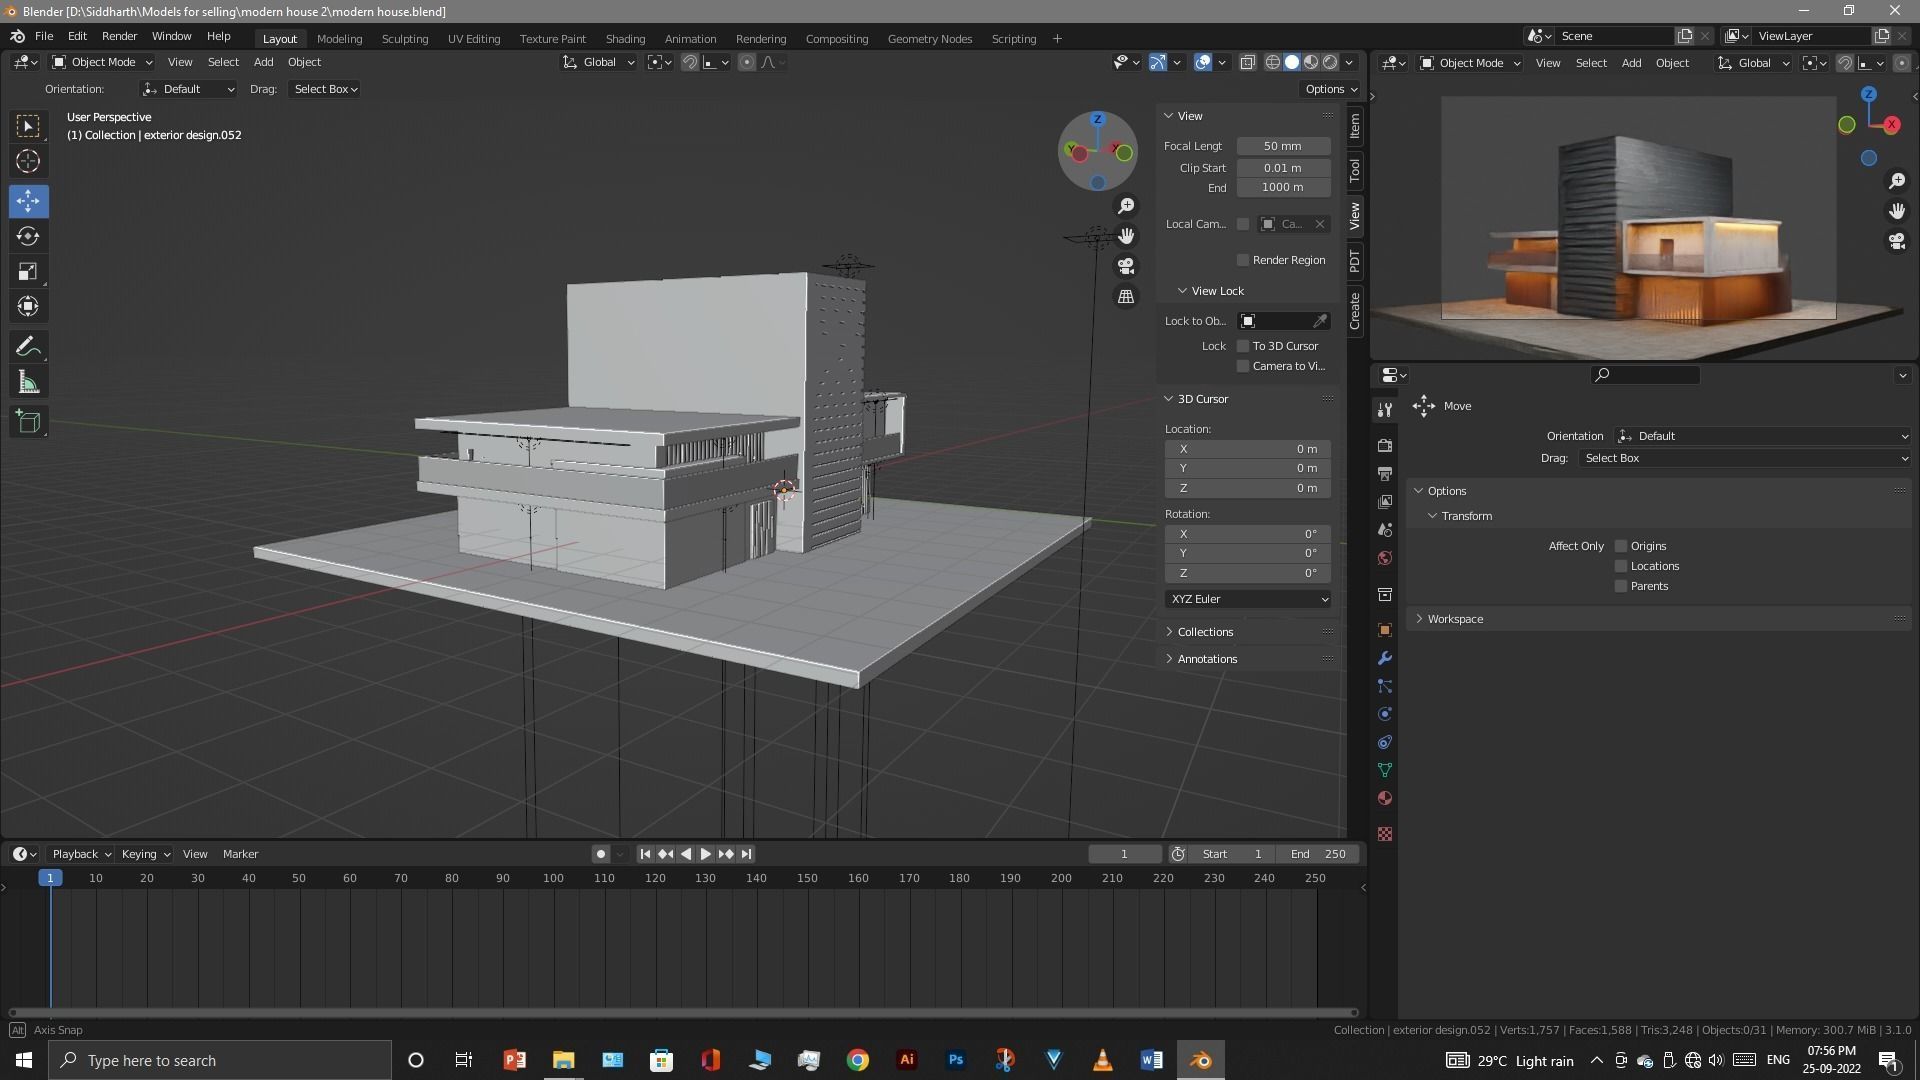Screen dimensions: 1920x1080
Task: Select Material Preview shading sphere
Action: [x=1311, y=62]
